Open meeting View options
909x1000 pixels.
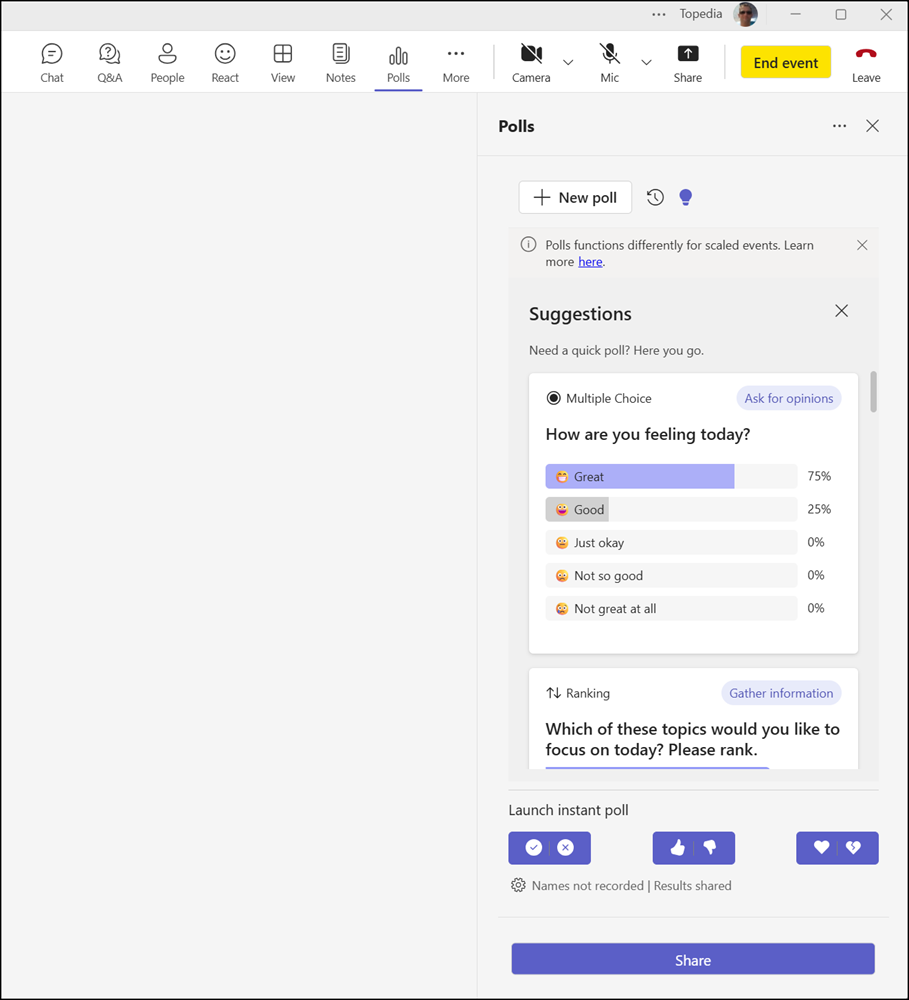pyautogui.click(x=282, y=61)
